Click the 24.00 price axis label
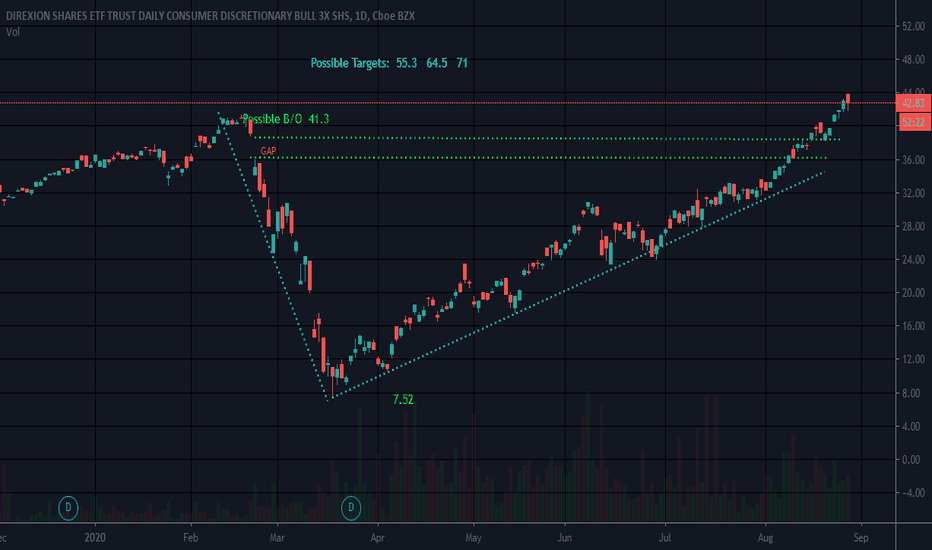Image resolution: width=932 pixels, height=550 pixels. pos(913,260)
